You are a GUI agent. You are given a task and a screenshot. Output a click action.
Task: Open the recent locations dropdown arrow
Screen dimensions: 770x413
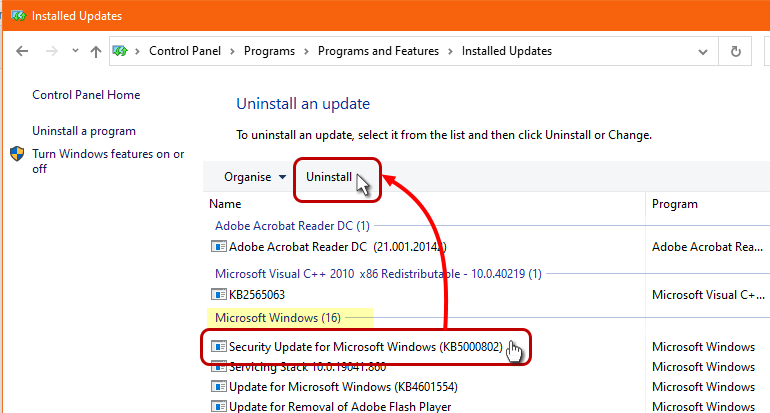point(75,51)
